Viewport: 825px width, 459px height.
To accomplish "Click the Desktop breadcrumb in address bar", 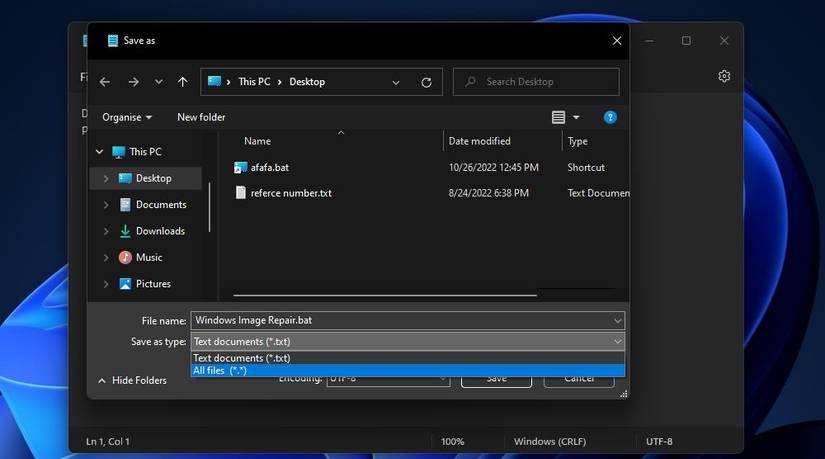I will (307, 82).
